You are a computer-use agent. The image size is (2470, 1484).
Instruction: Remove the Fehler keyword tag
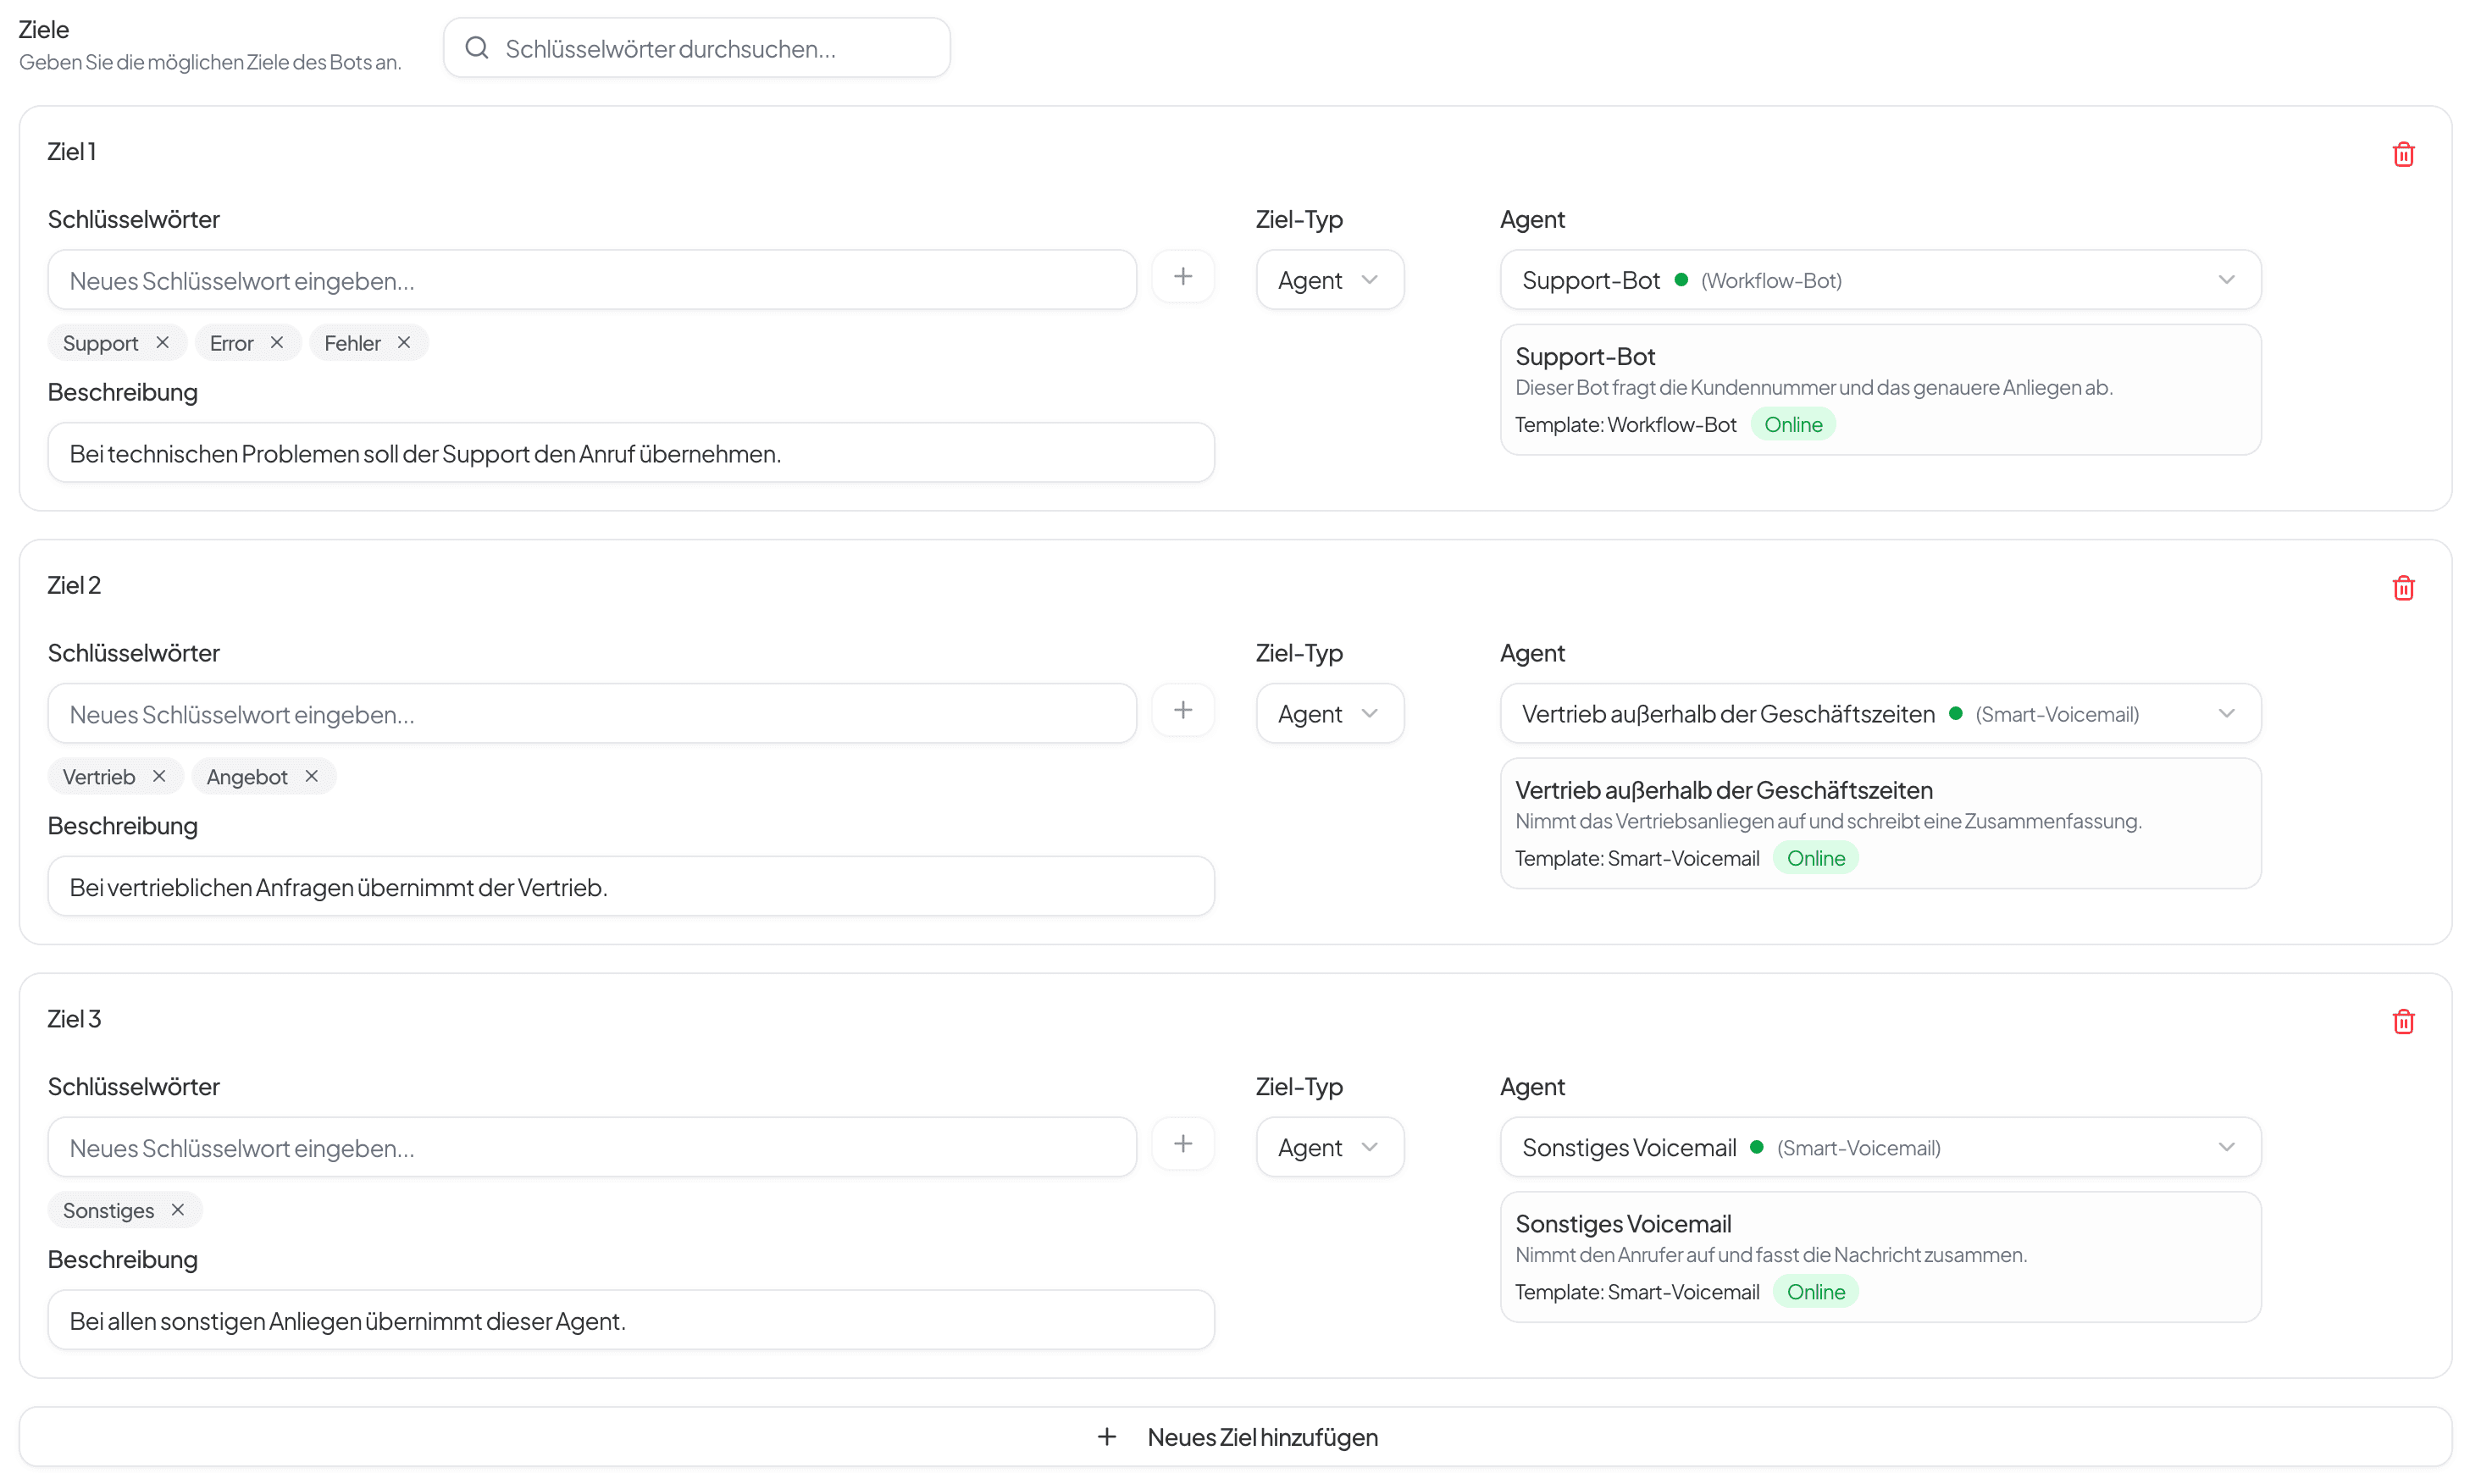click(404, 343)
